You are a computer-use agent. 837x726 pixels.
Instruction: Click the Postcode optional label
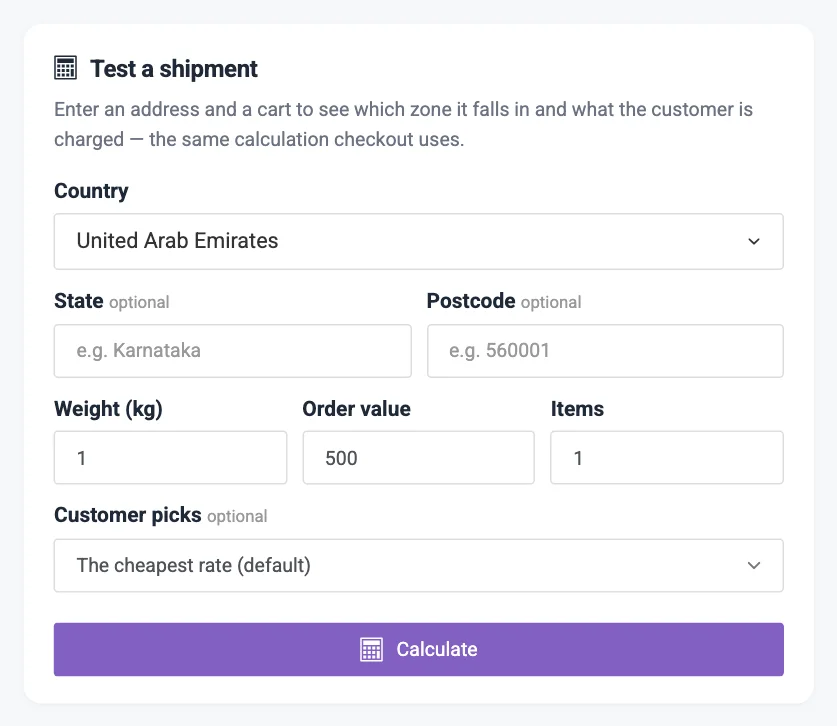504,301
